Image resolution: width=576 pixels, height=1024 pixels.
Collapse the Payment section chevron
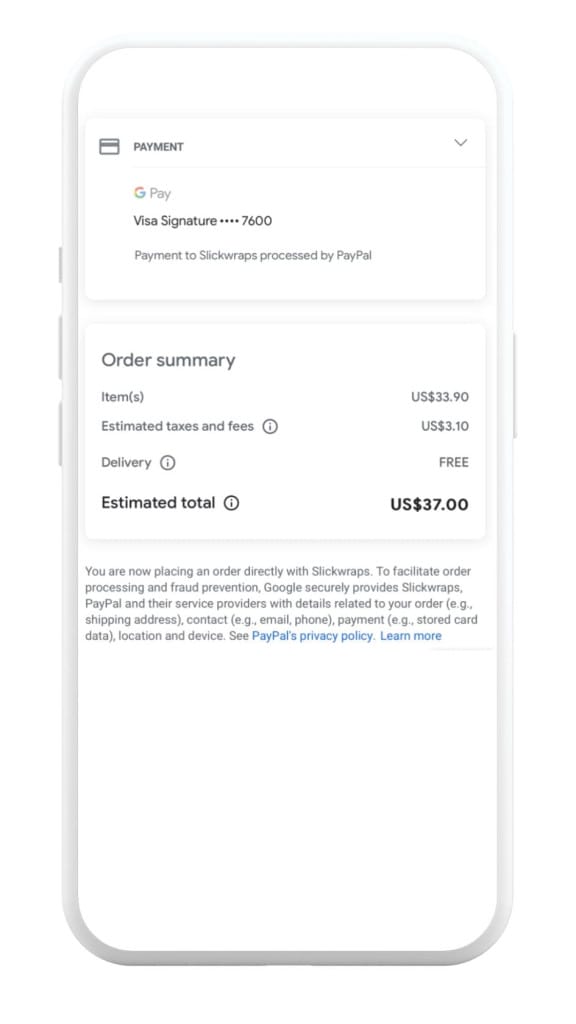460,142
